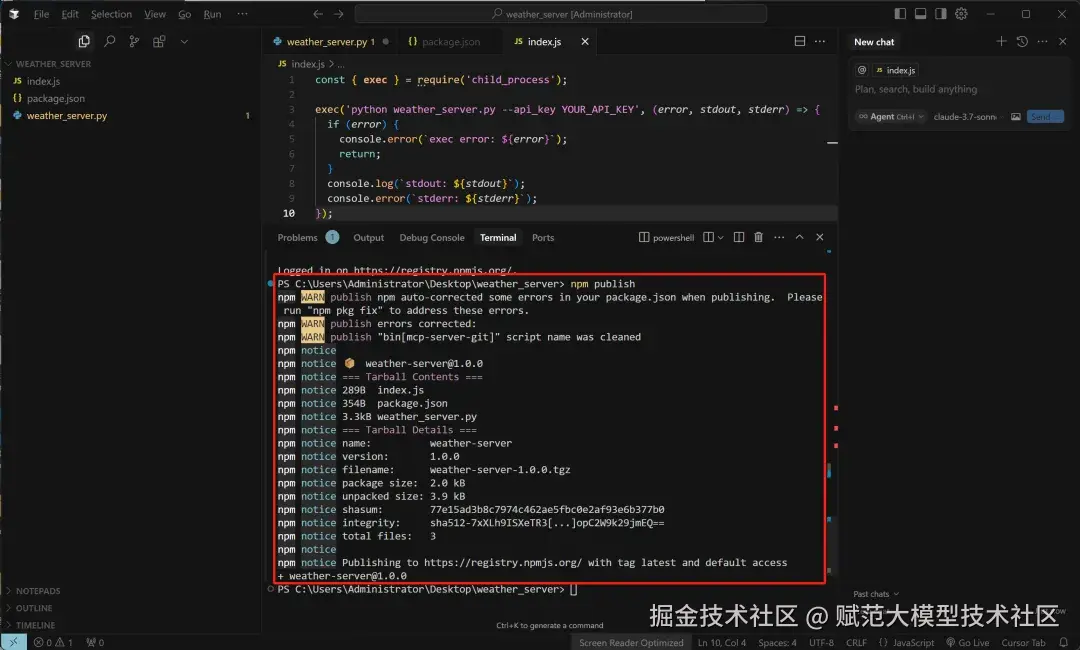Open chat panel more options ellipsis

point(1042,41)
